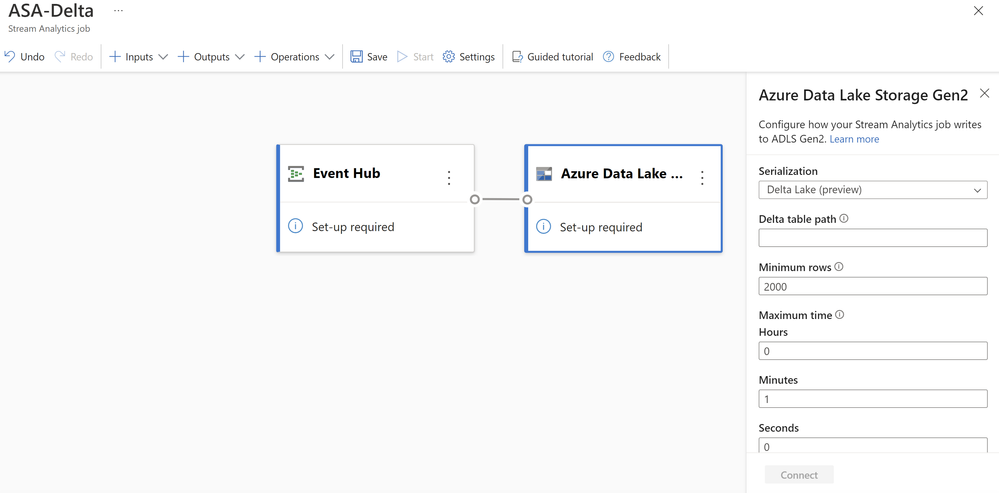Click the Operations plus icon
This screenshot has height=493, width=999.
(x=260, y=57)
